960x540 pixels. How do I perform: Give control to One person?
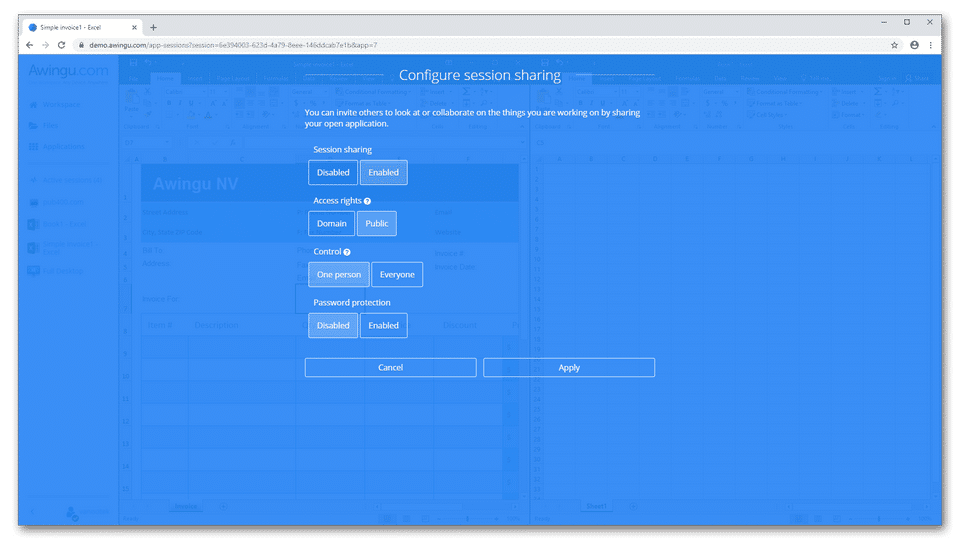[x=339, y=274]
